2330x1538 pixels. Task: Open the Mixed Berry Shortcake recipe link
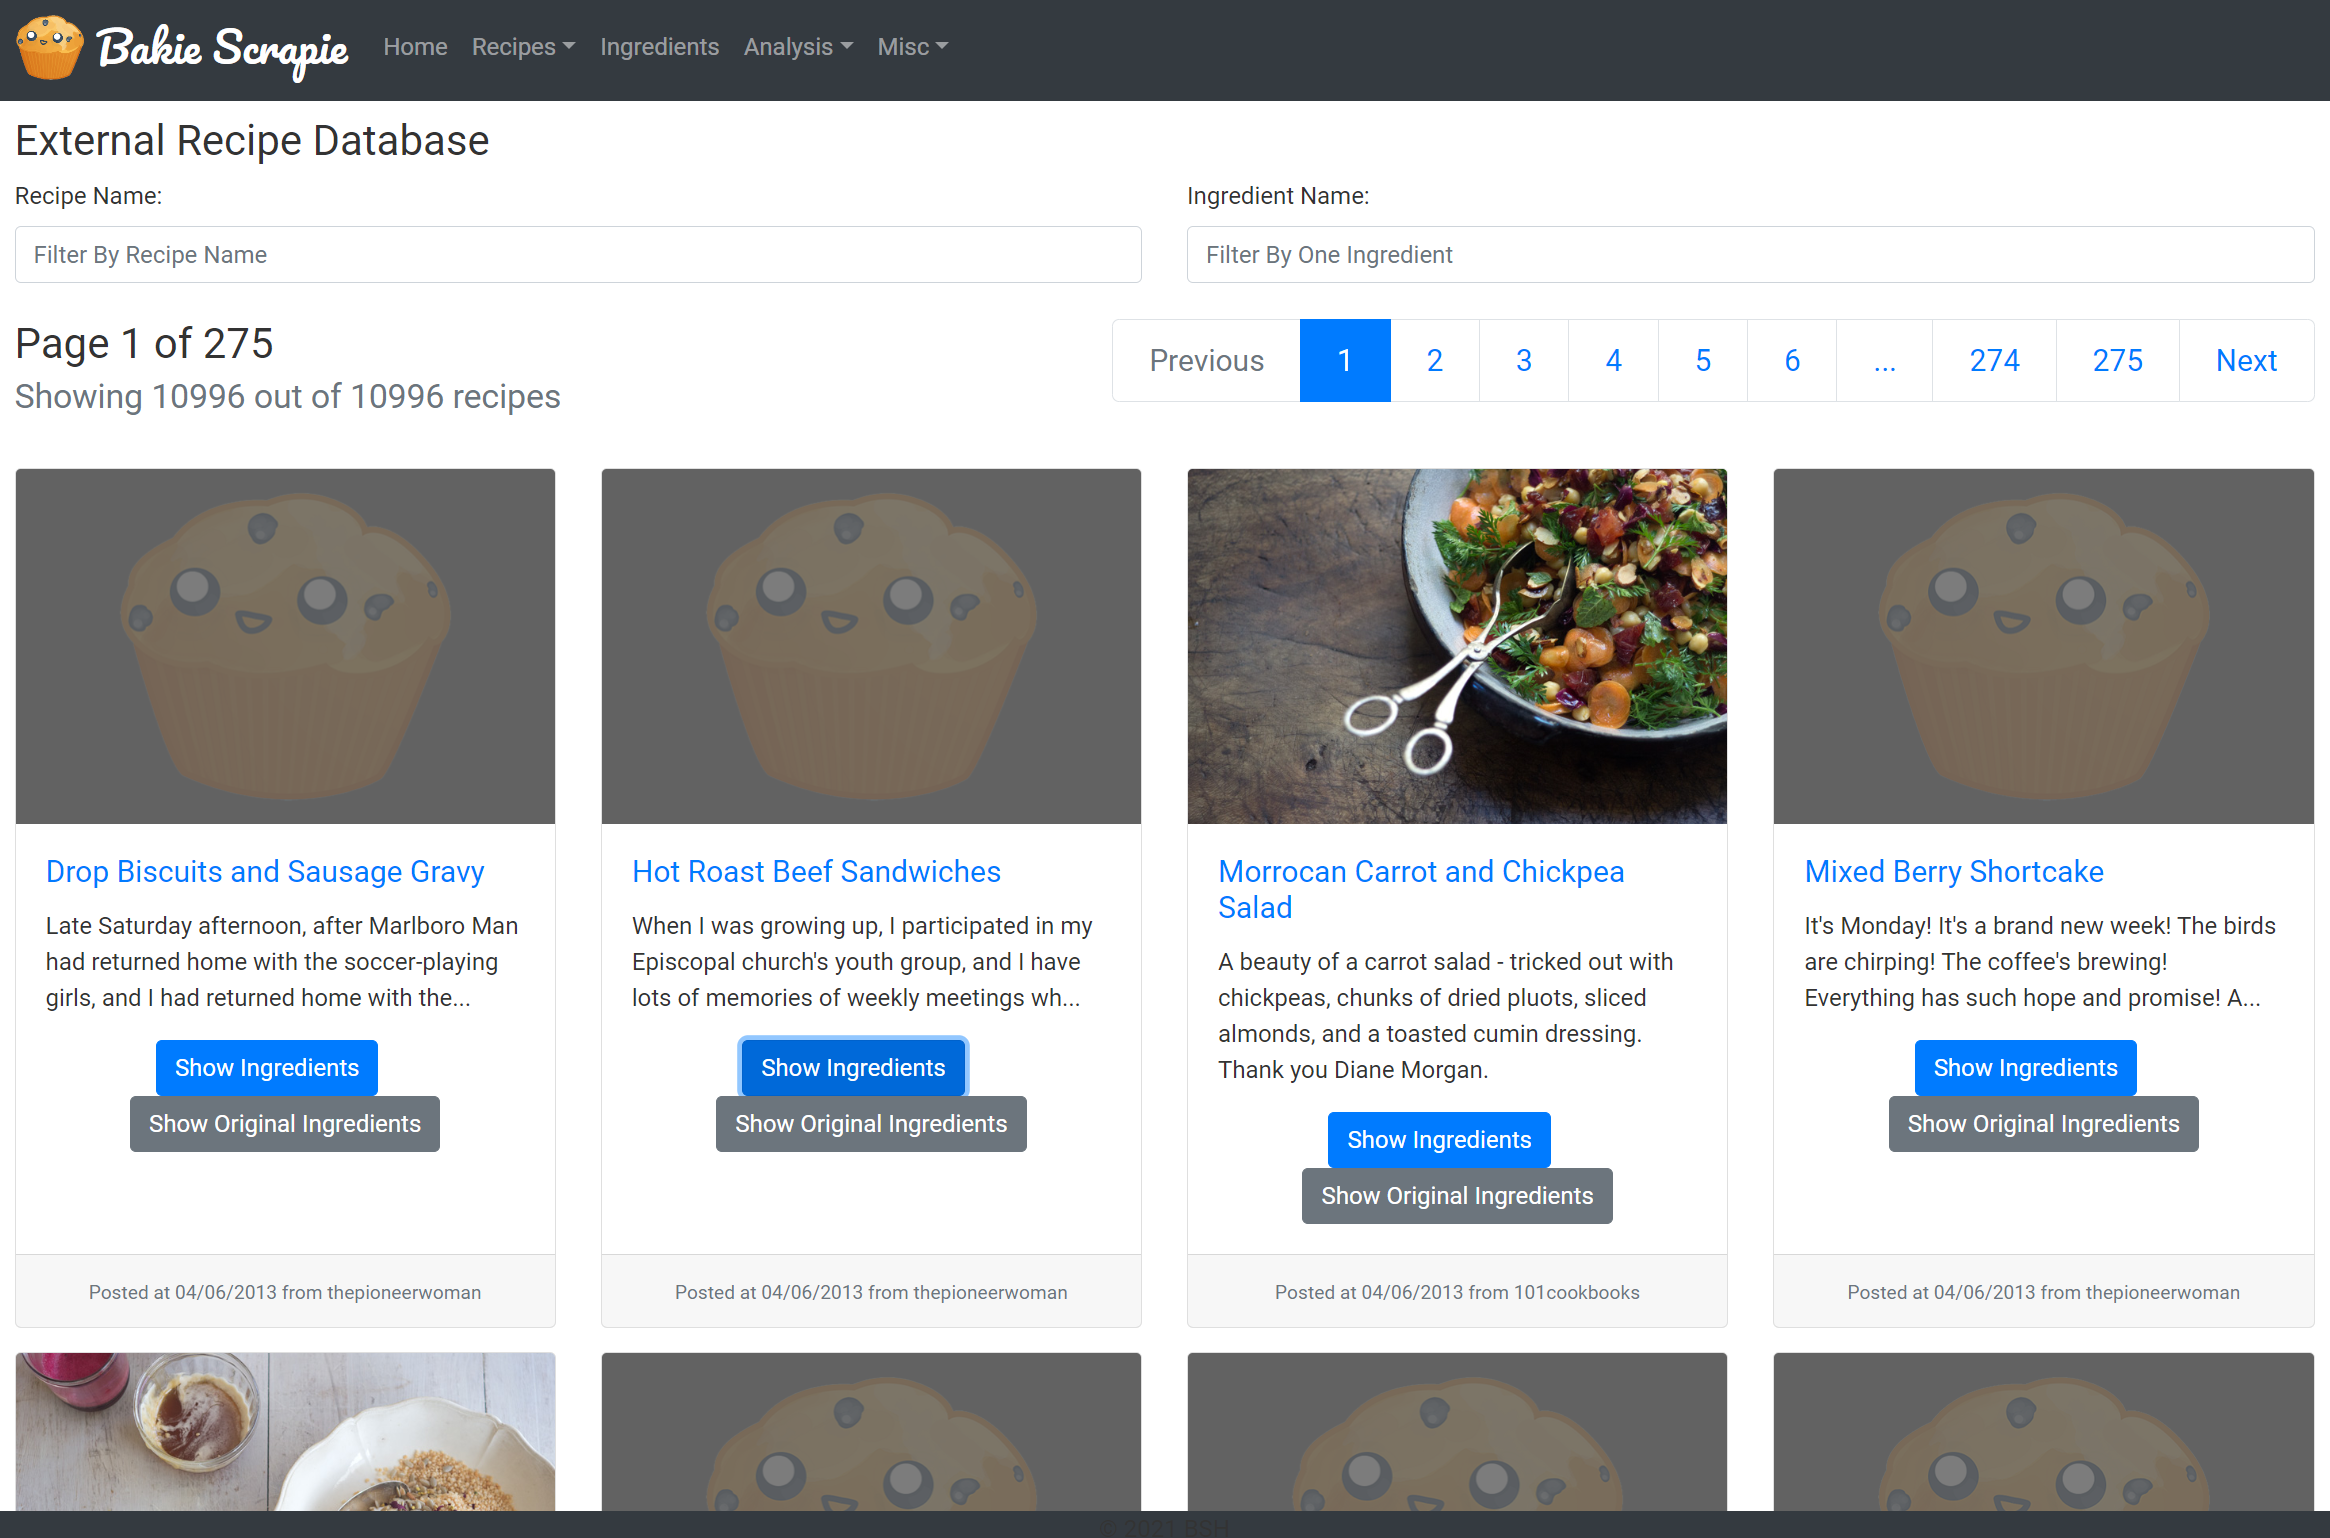click(1953, 872)
